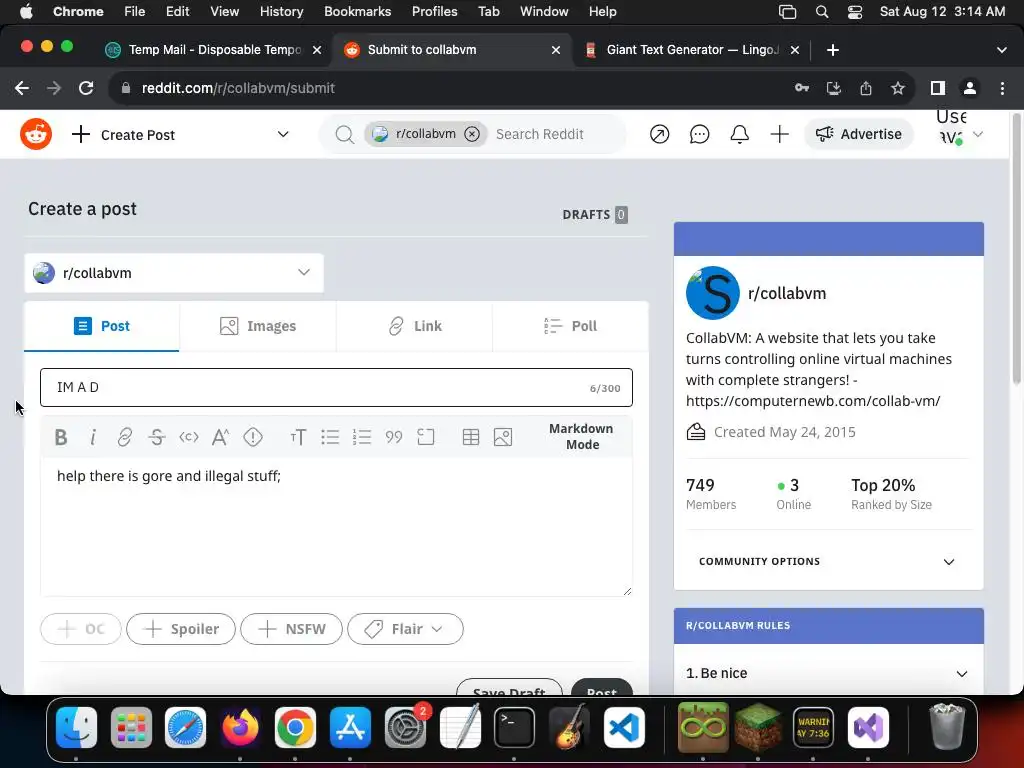Click the page vertical scrollbar

(1016, 248)
